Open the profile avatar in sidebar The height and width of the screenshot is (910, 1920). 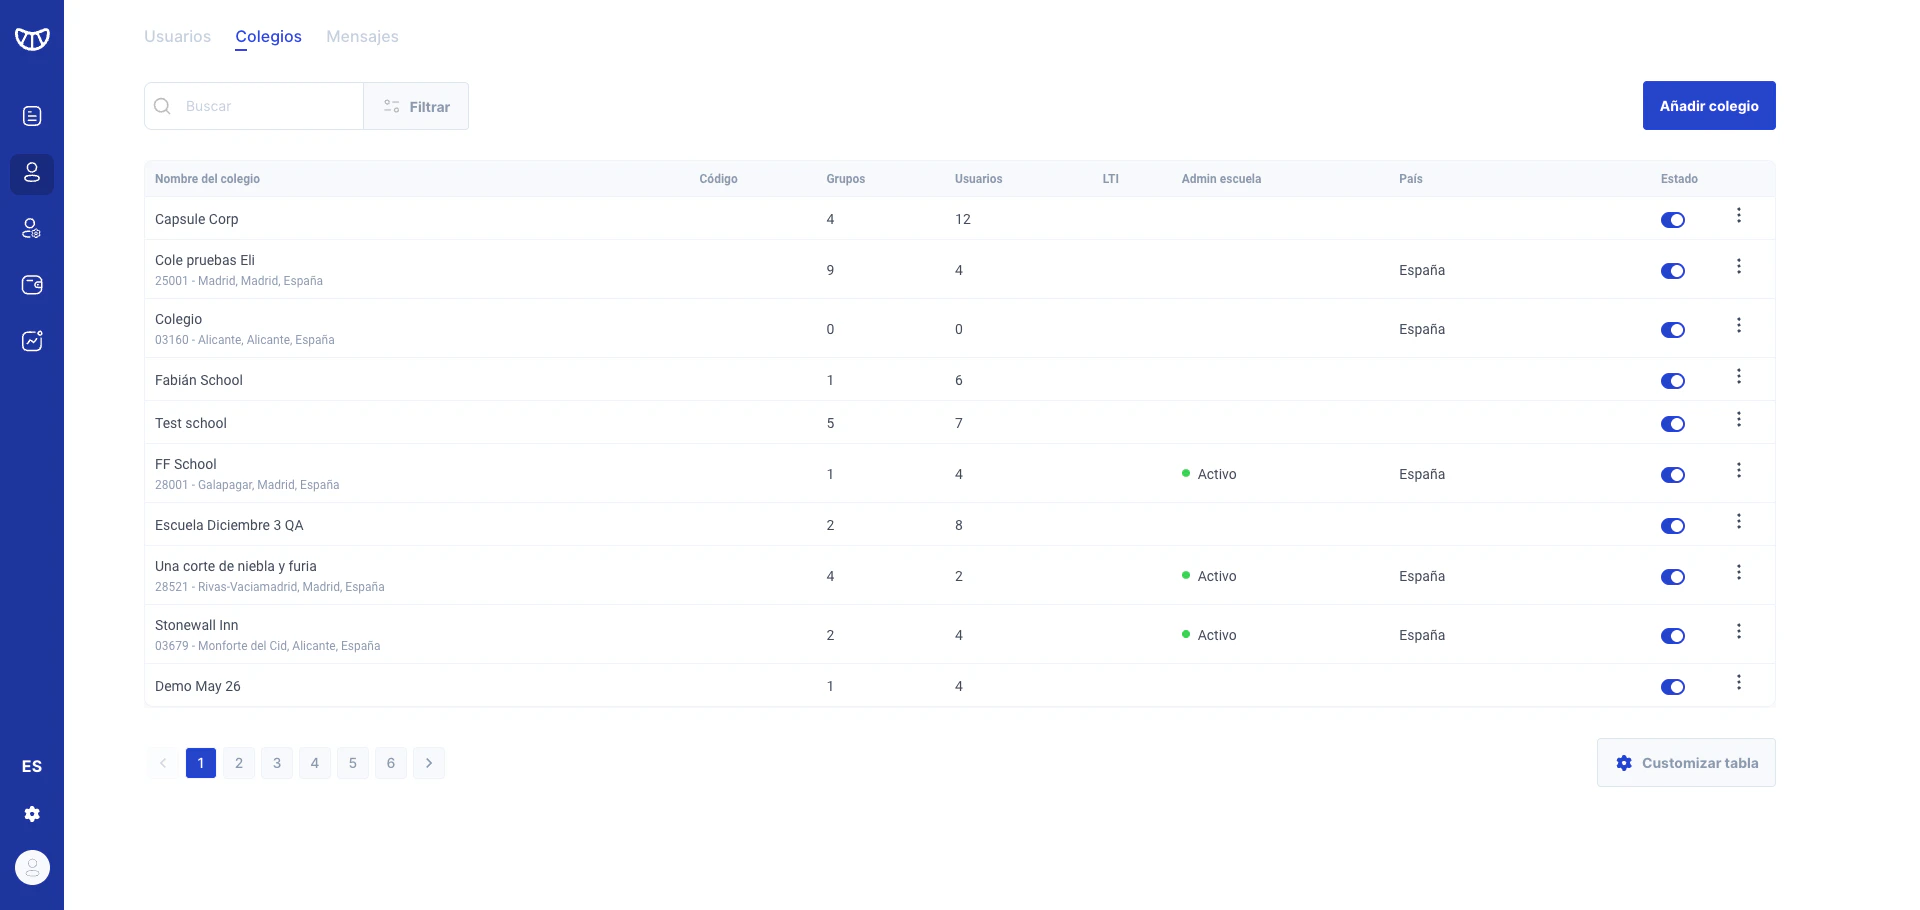[x=32, y=868]
